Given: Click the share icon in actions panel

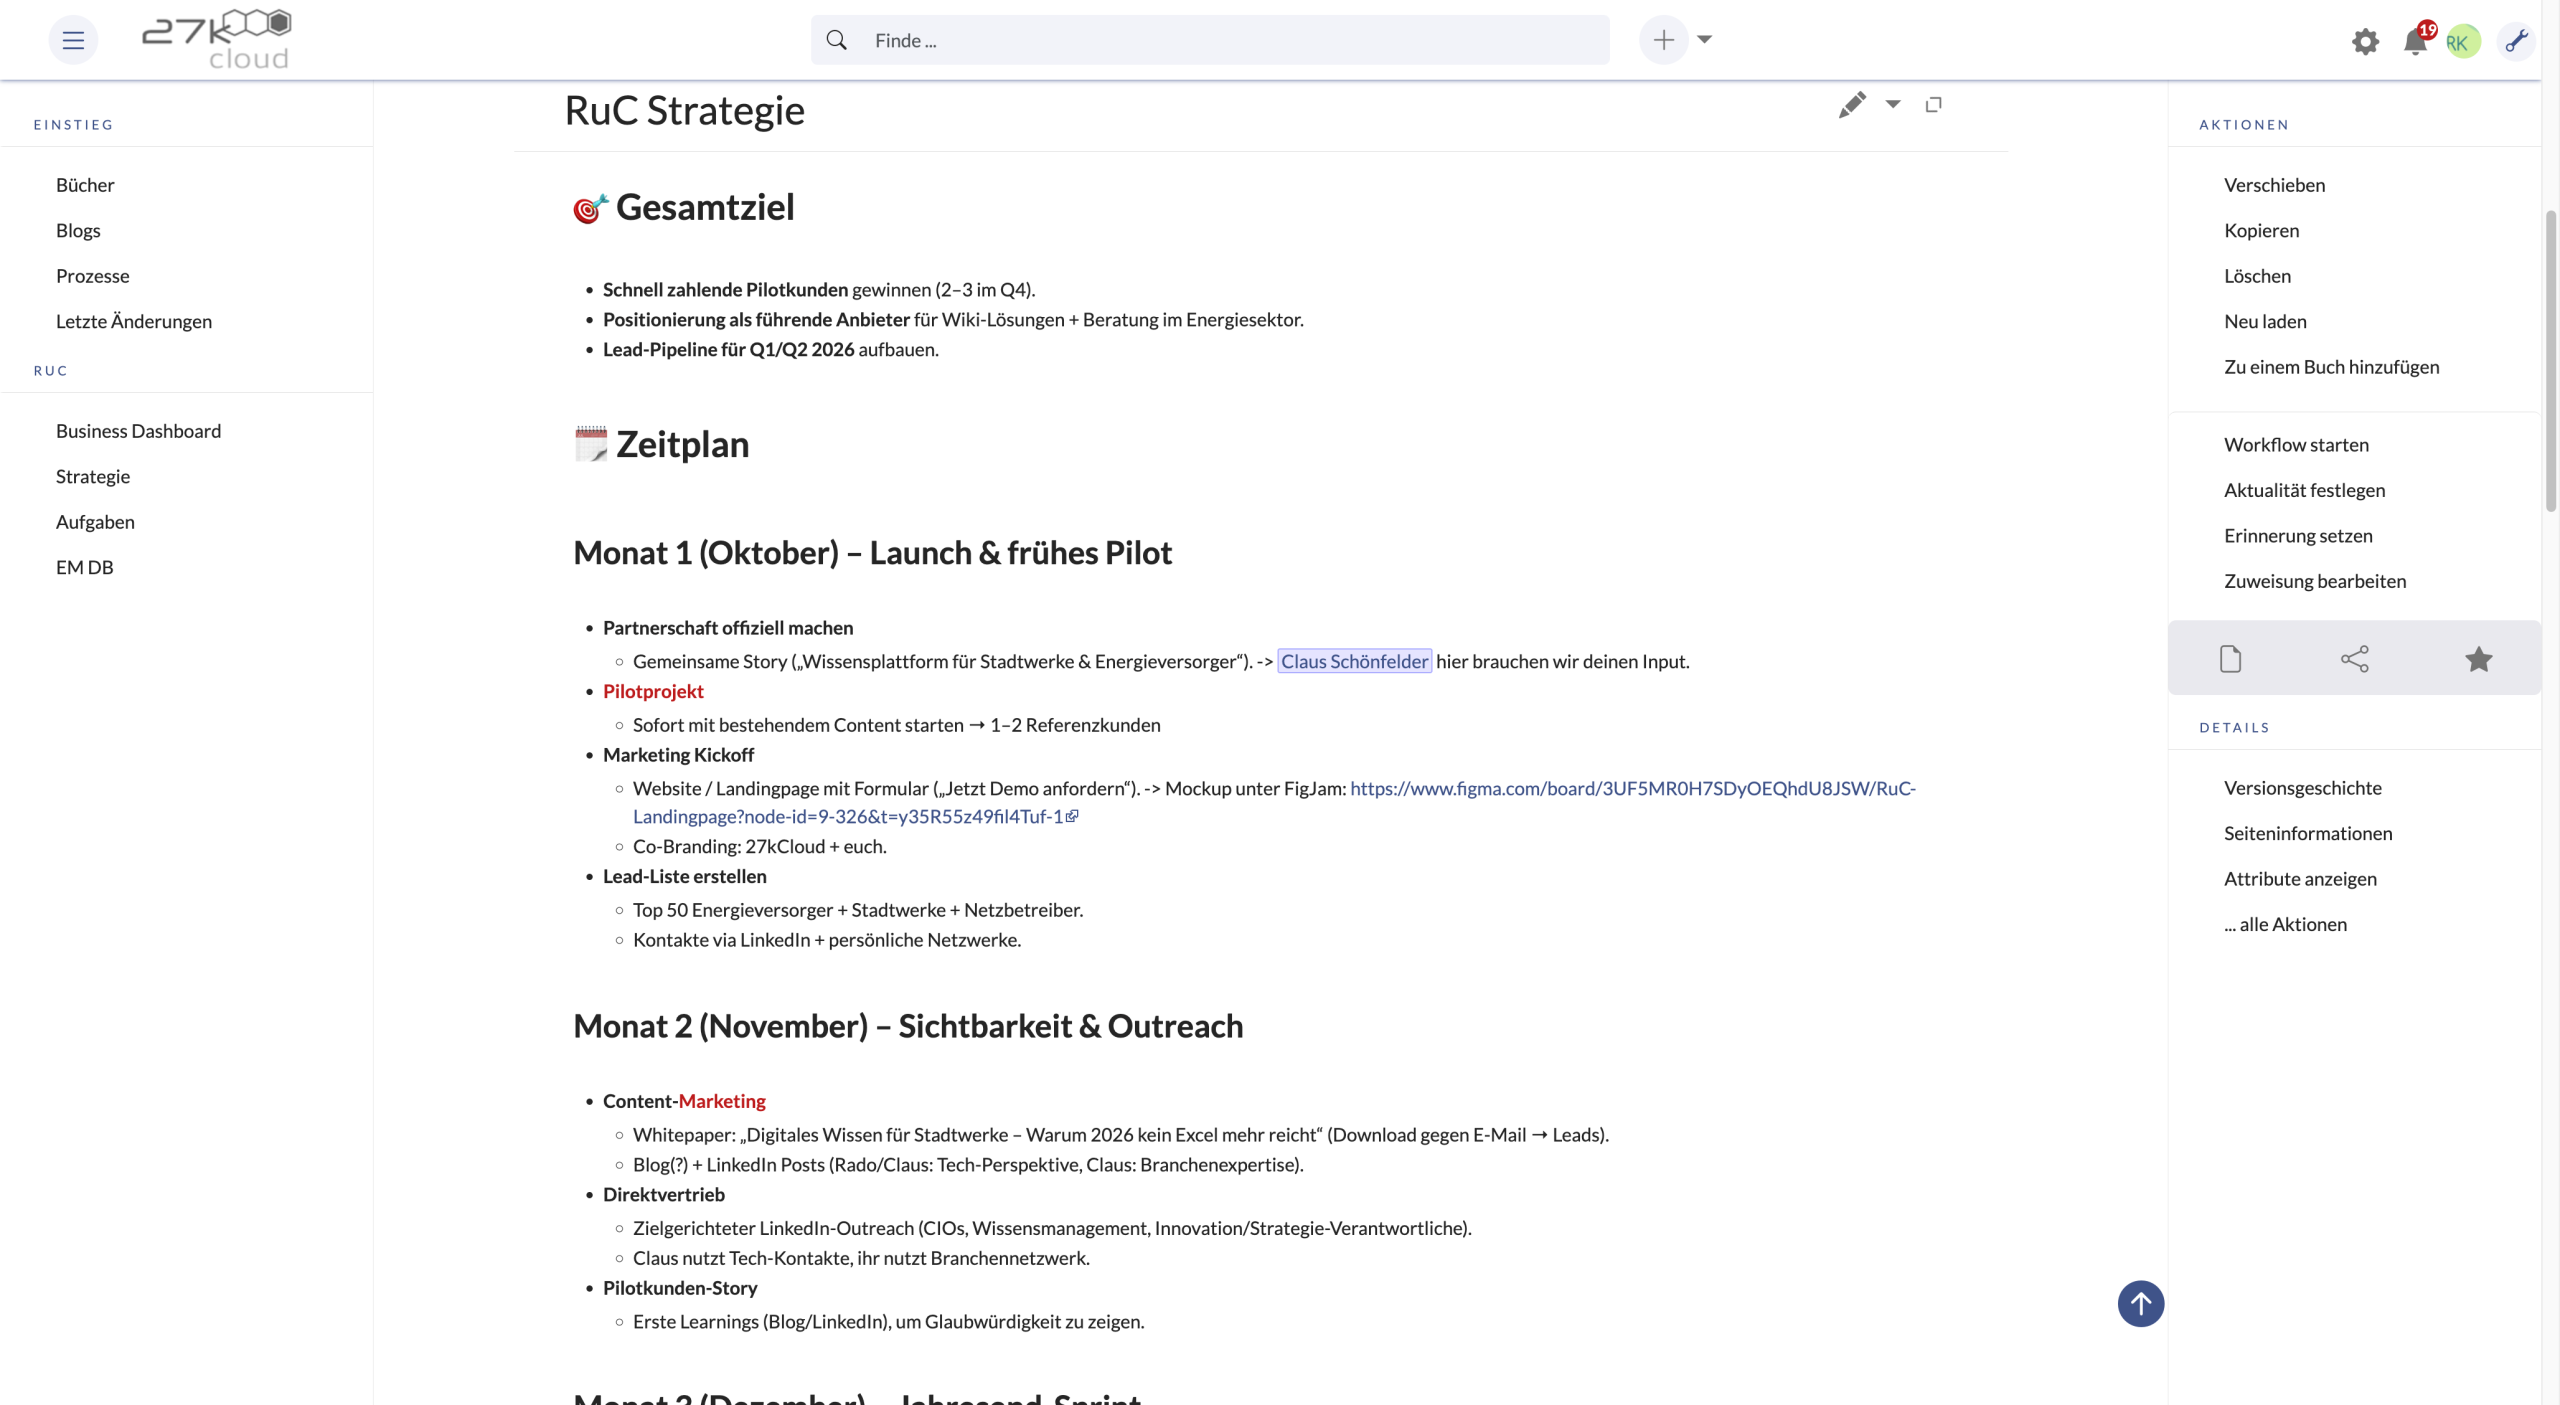Looking at the screenshot, I should (2355, 659).
